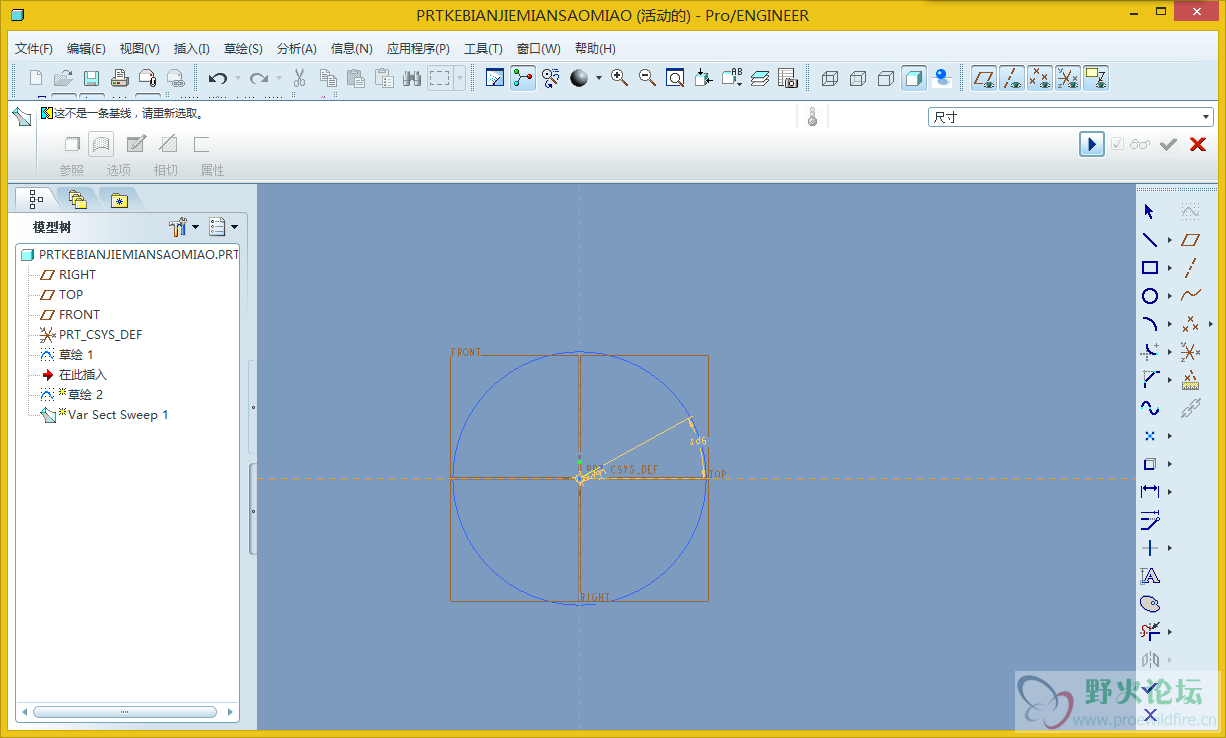Toggle datum point display
This screenshot has height=738, width=1226.
[x=1040, y=78]
